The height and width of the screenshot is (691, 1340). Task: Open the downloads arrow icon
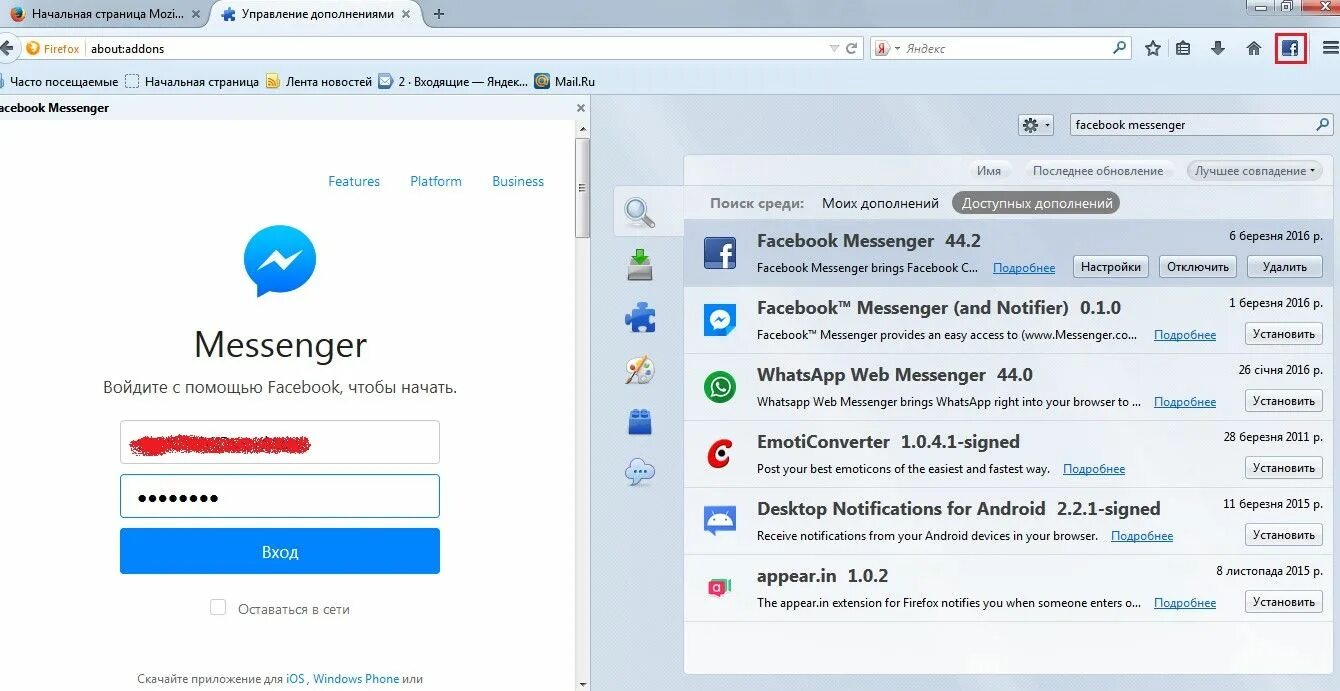[1218, 48]
